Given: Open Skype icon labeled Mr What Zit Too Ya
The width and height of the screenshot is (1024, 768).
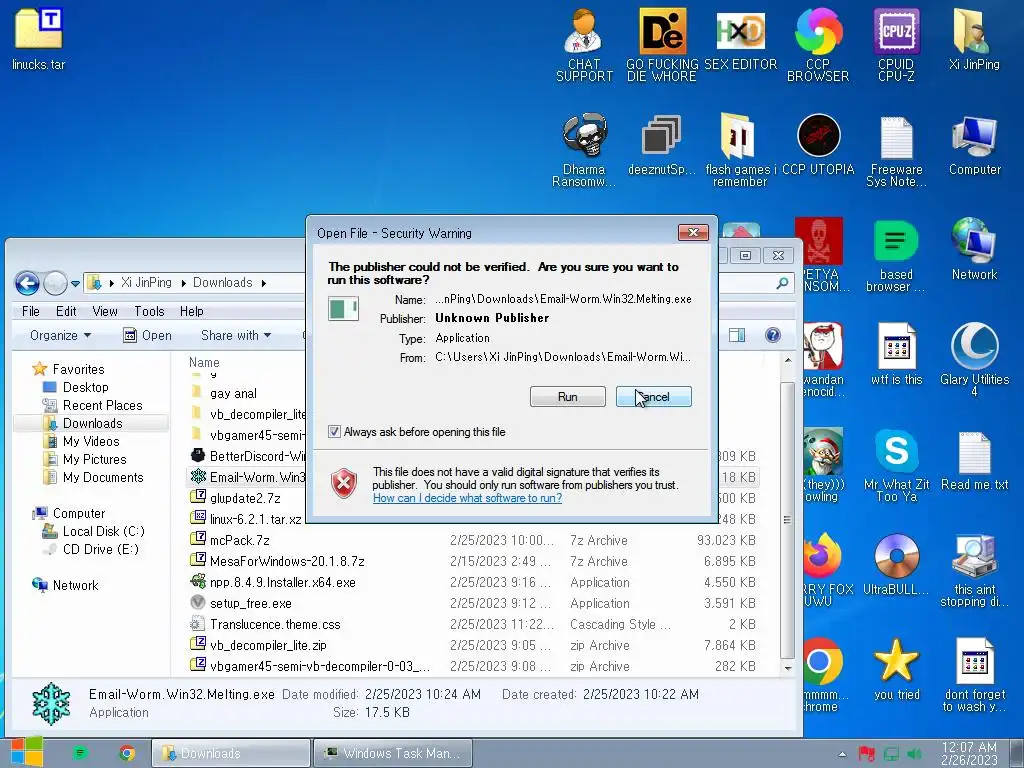Looking at the screenshot, I should [x=896, y=466].
